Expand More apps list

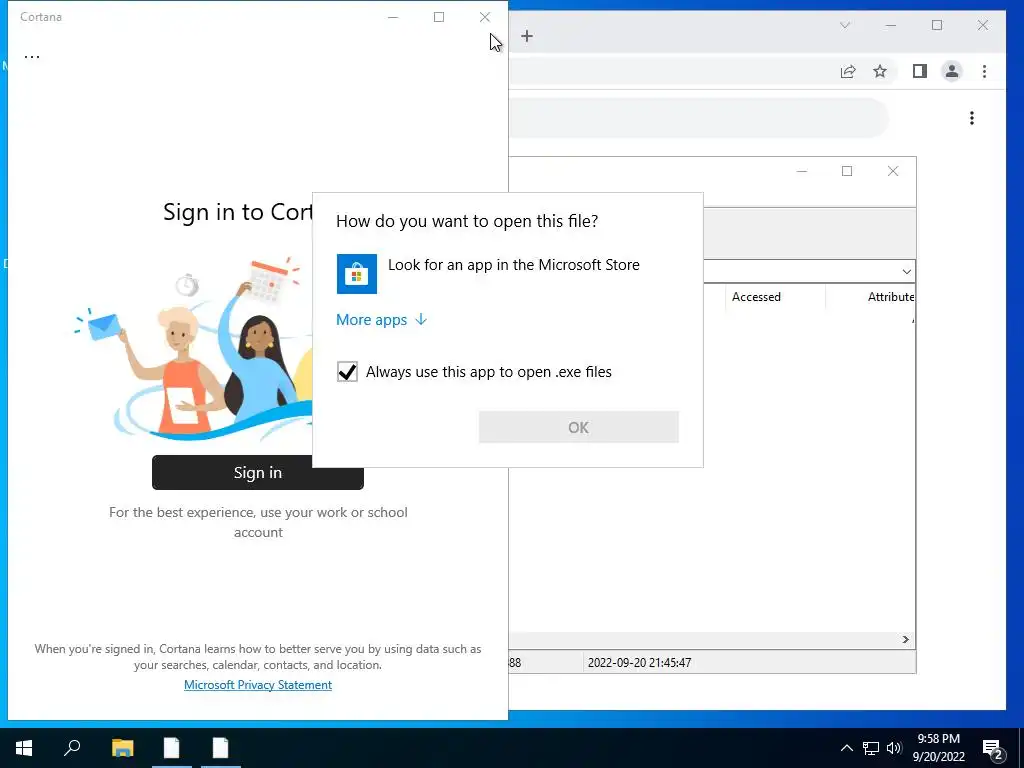381,320
